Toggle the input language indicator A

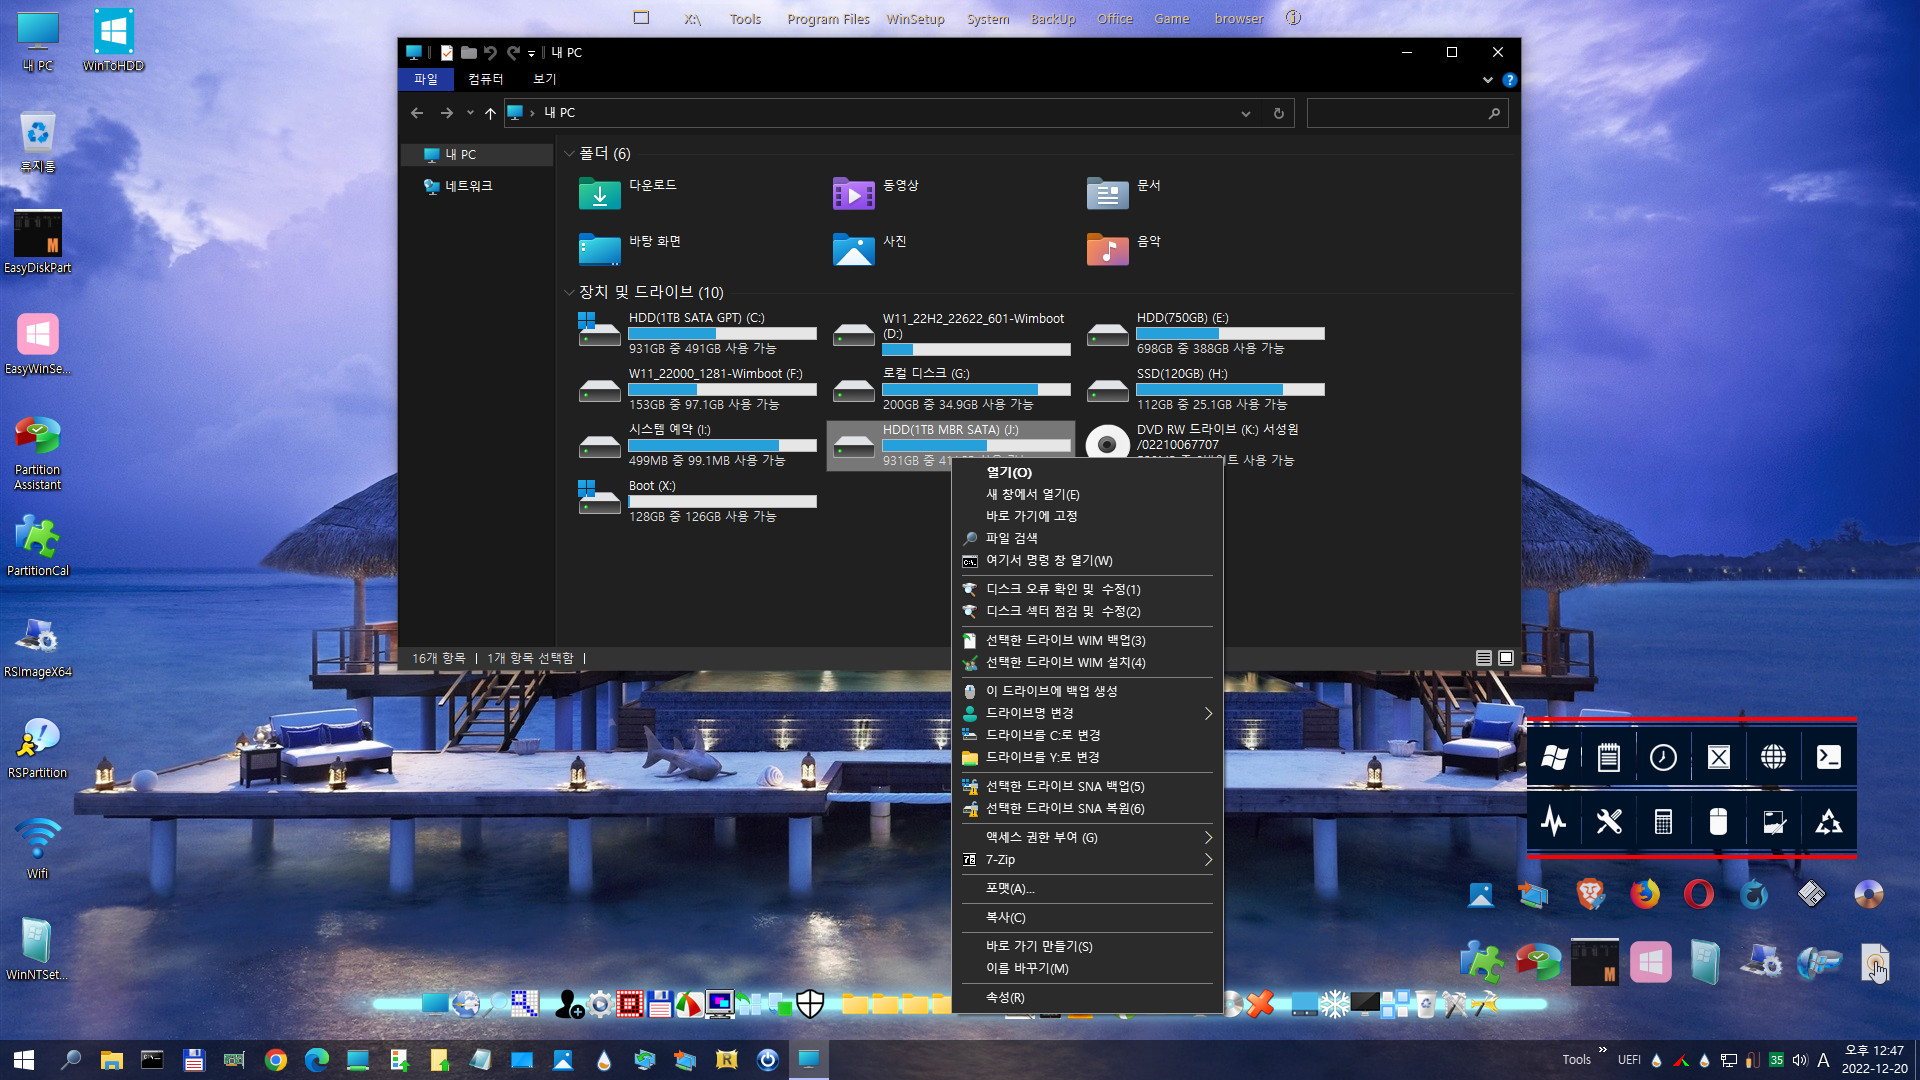(x=1823, y=1060)
